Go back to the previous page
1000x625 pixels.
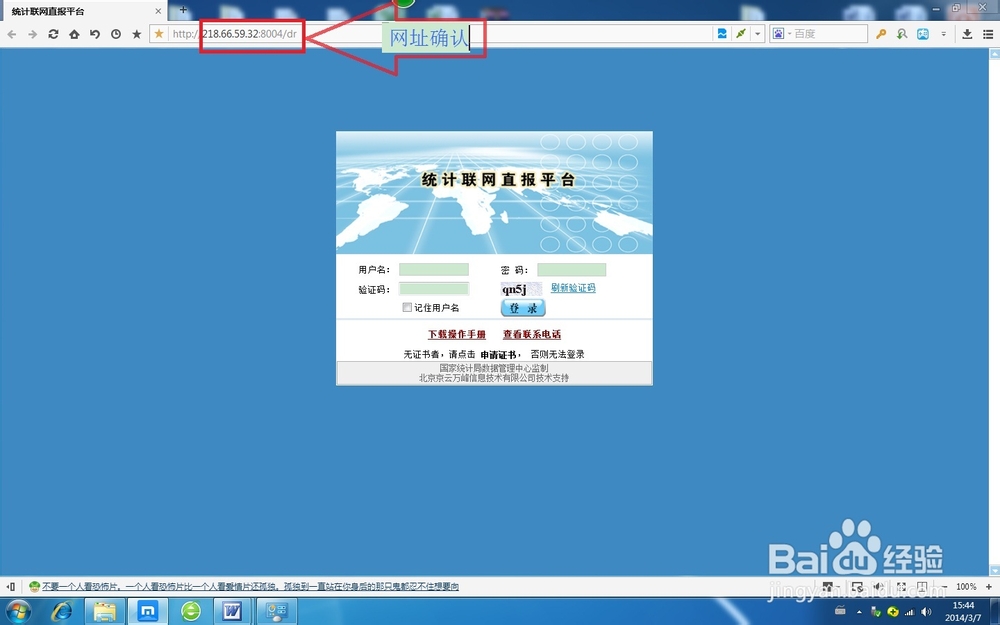[11, 34]
